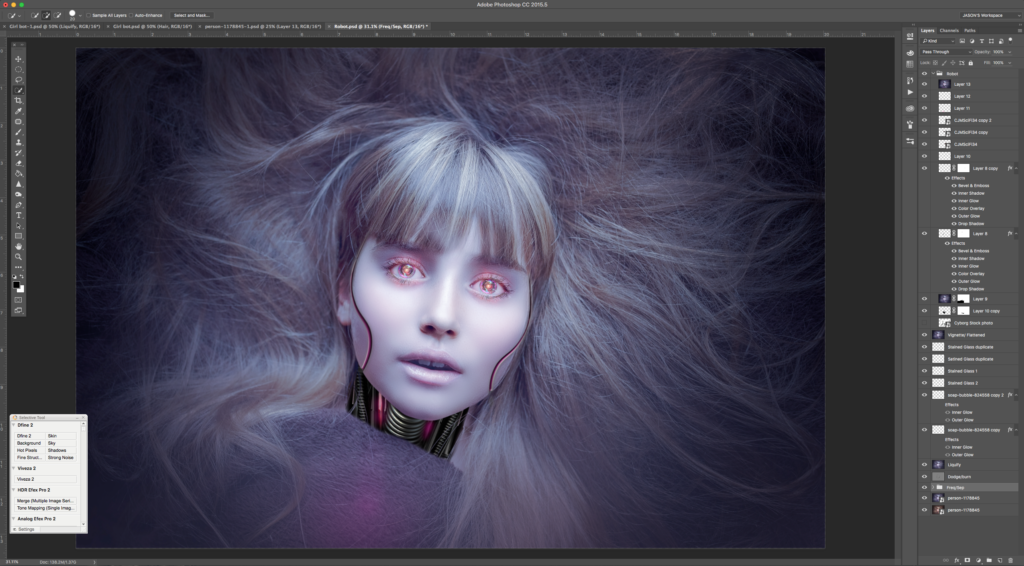Select the Horizontal Type tool
The height and width of the screenshot is (566, 1024).
coord(18,215)
